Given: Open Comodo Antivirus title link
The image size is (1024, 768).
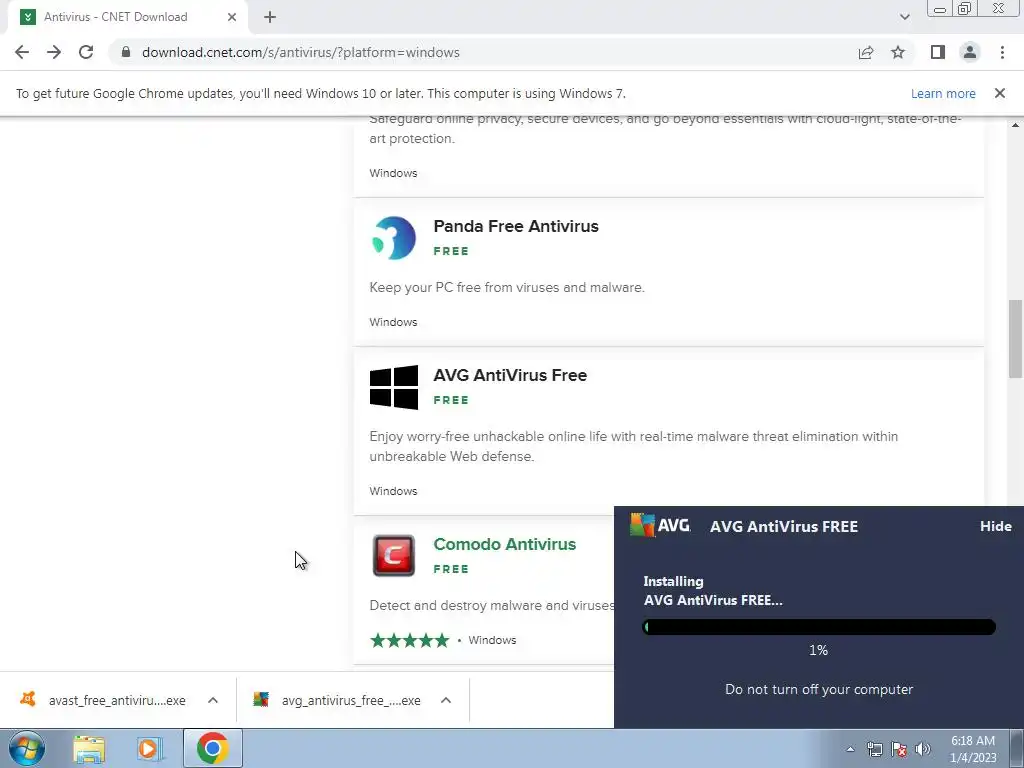Looking at the screenshot, I should click(505, 544).
